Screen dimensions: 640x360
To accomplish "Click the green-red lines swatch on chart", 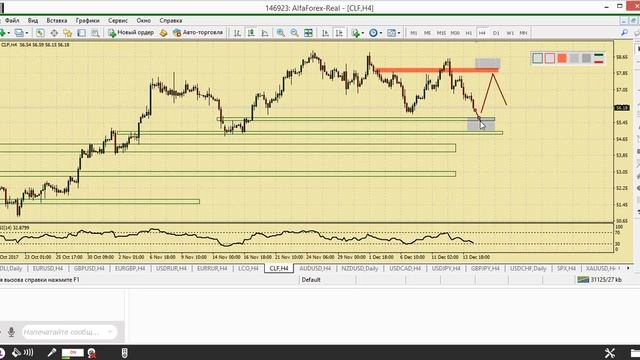I will 599,58.
